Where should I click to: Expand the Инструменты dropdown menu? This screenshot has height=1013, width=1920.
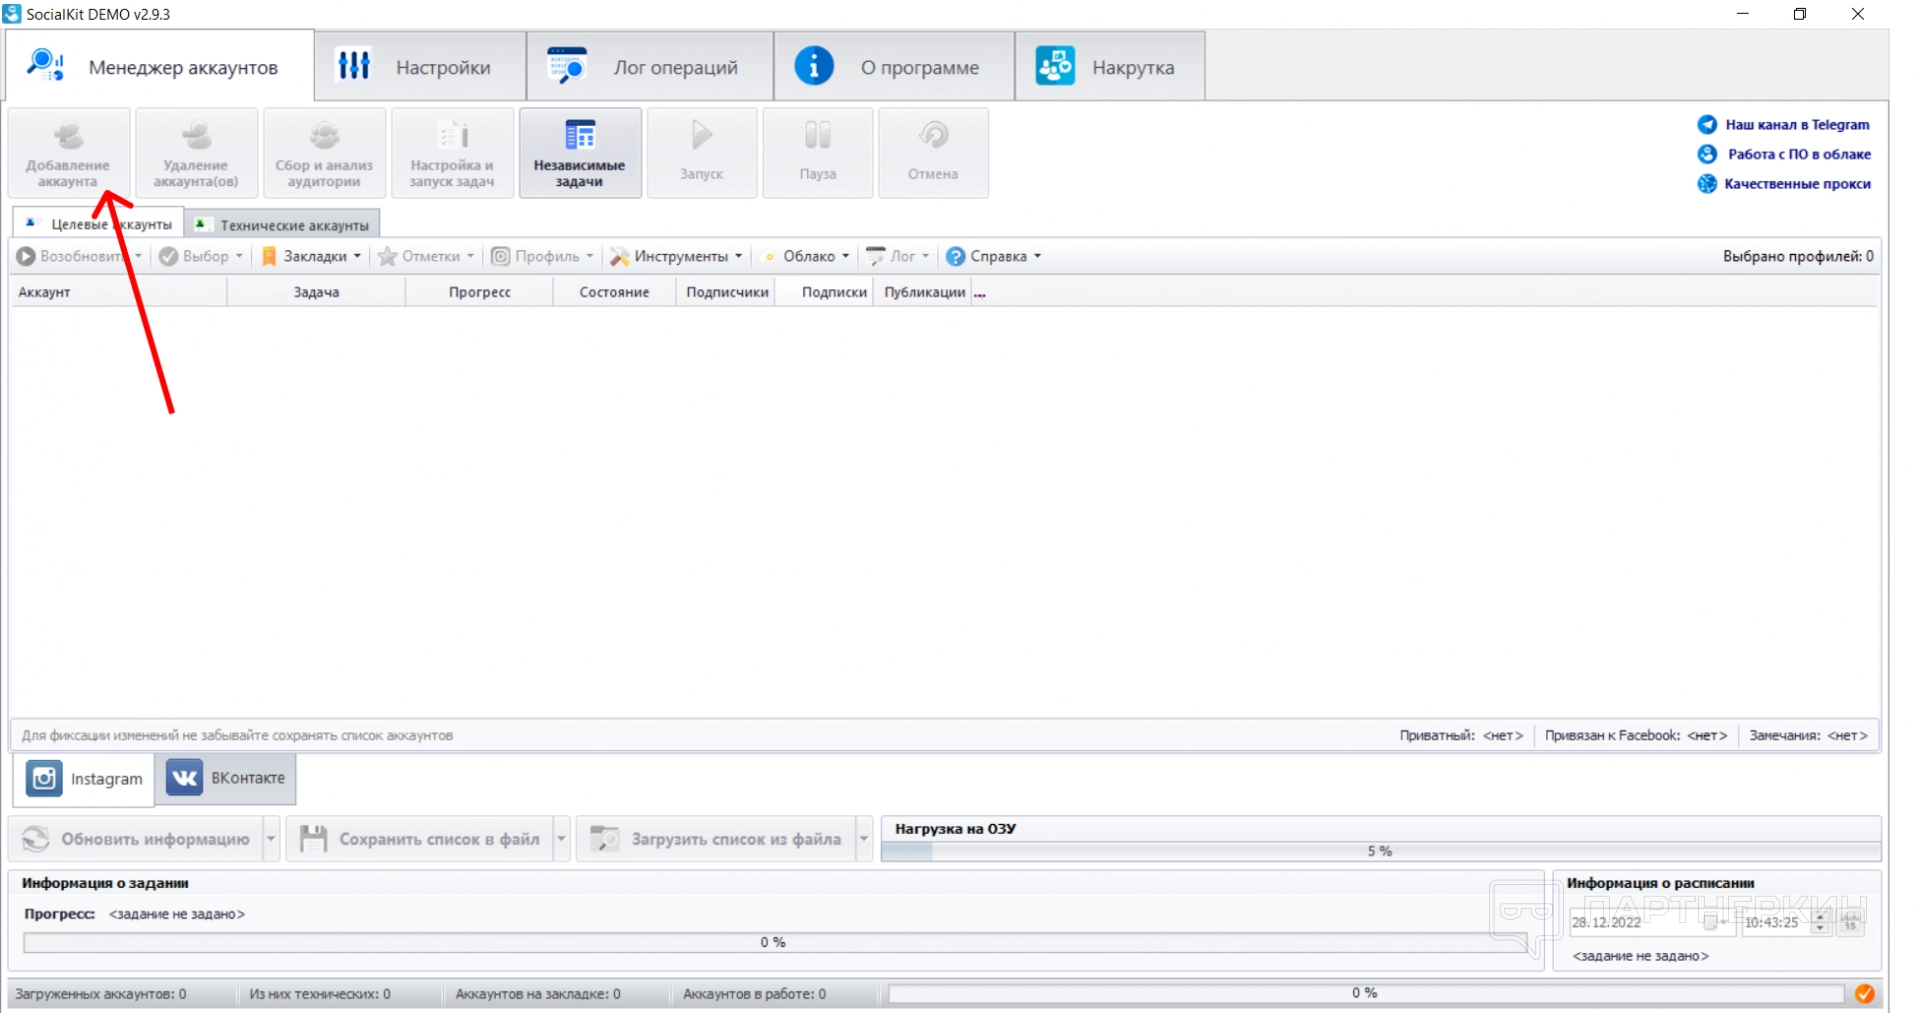679,257
